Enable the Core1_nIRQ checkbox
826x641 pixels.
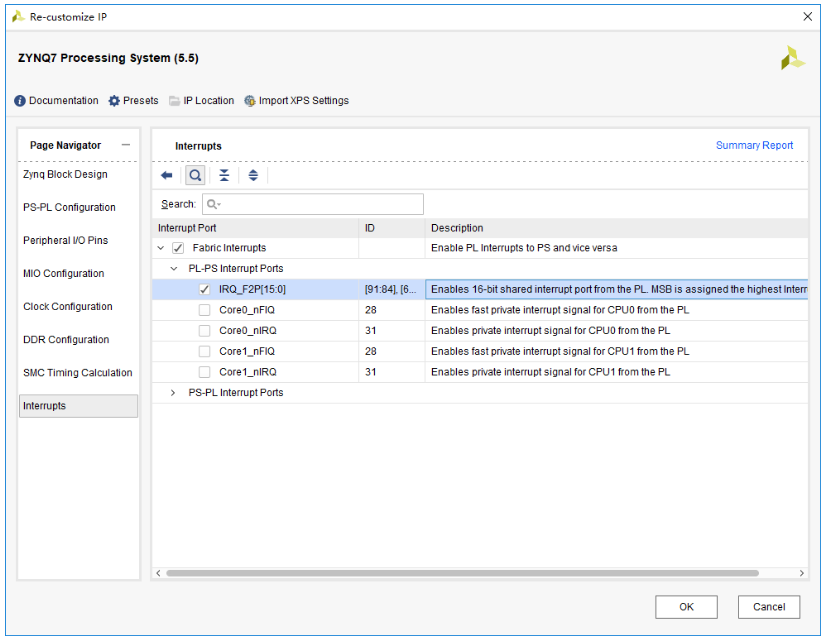coord(204,372)
